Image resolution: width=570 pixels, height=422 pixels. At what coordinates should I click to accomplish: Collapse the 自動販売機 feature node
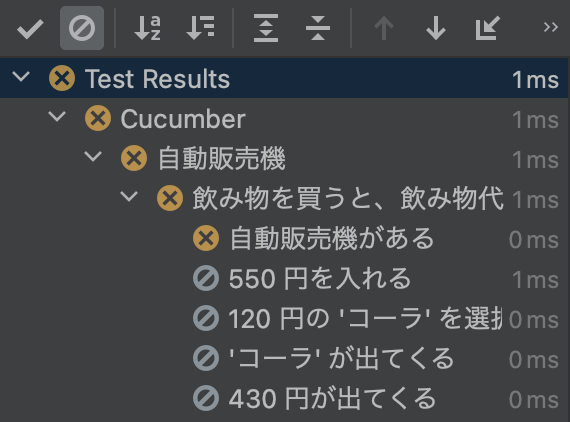pos(93,157)
